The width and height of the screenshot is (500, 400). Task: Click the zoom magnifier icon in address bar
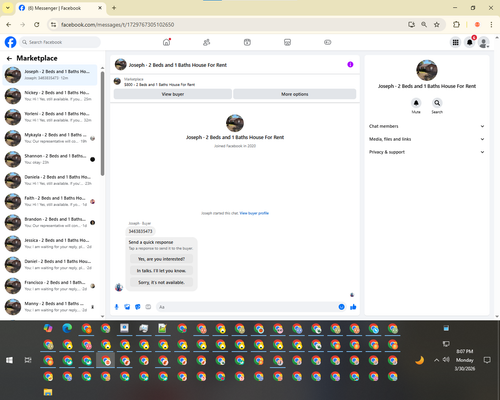point(424,24)
